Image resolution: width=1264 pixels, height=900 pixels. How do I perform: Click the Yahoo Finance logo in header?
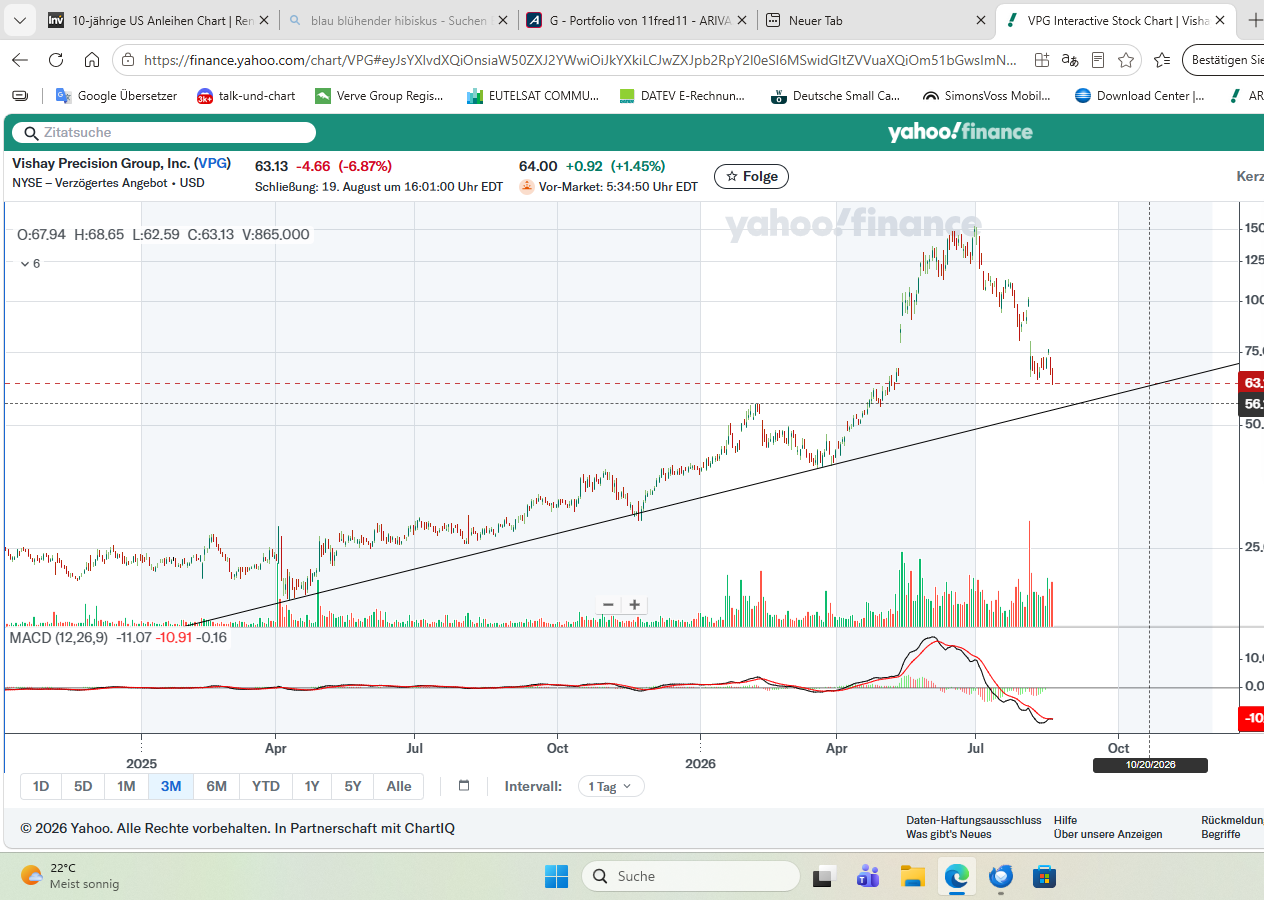click(x=960, y=132)
